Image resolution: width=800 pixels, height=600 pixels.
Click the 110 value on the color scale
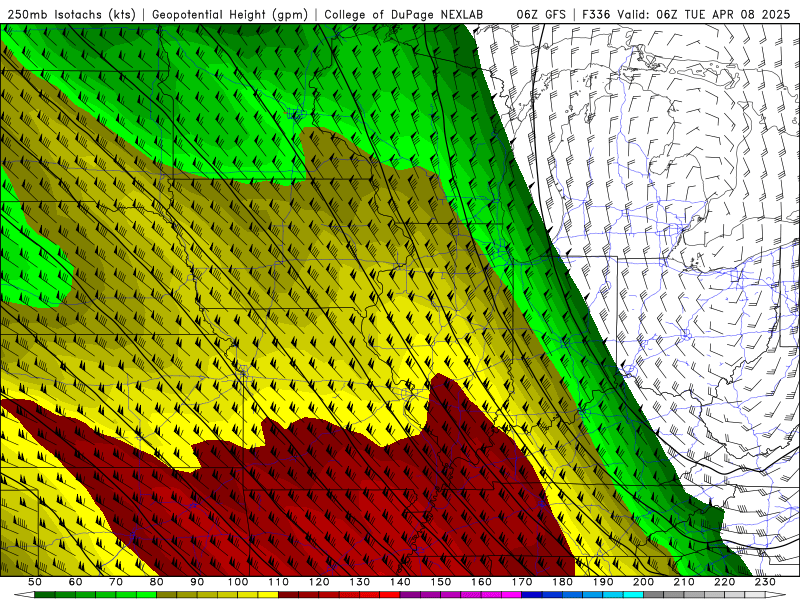279,582
